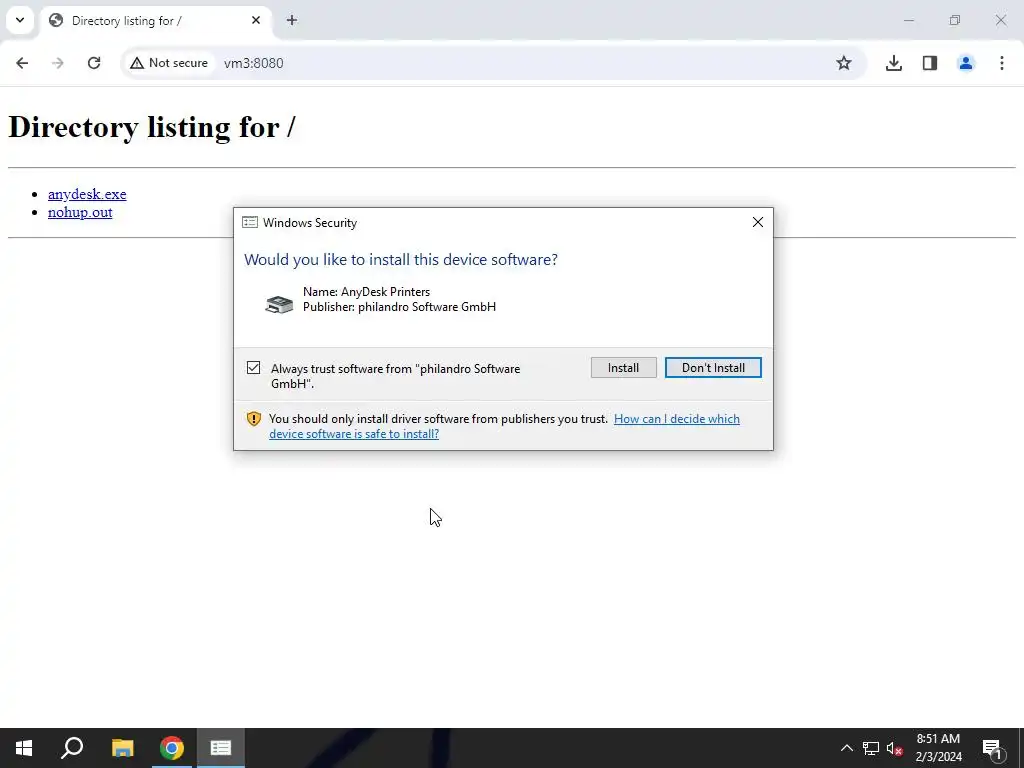Reload the page with the refresh icon

[94, 63]
